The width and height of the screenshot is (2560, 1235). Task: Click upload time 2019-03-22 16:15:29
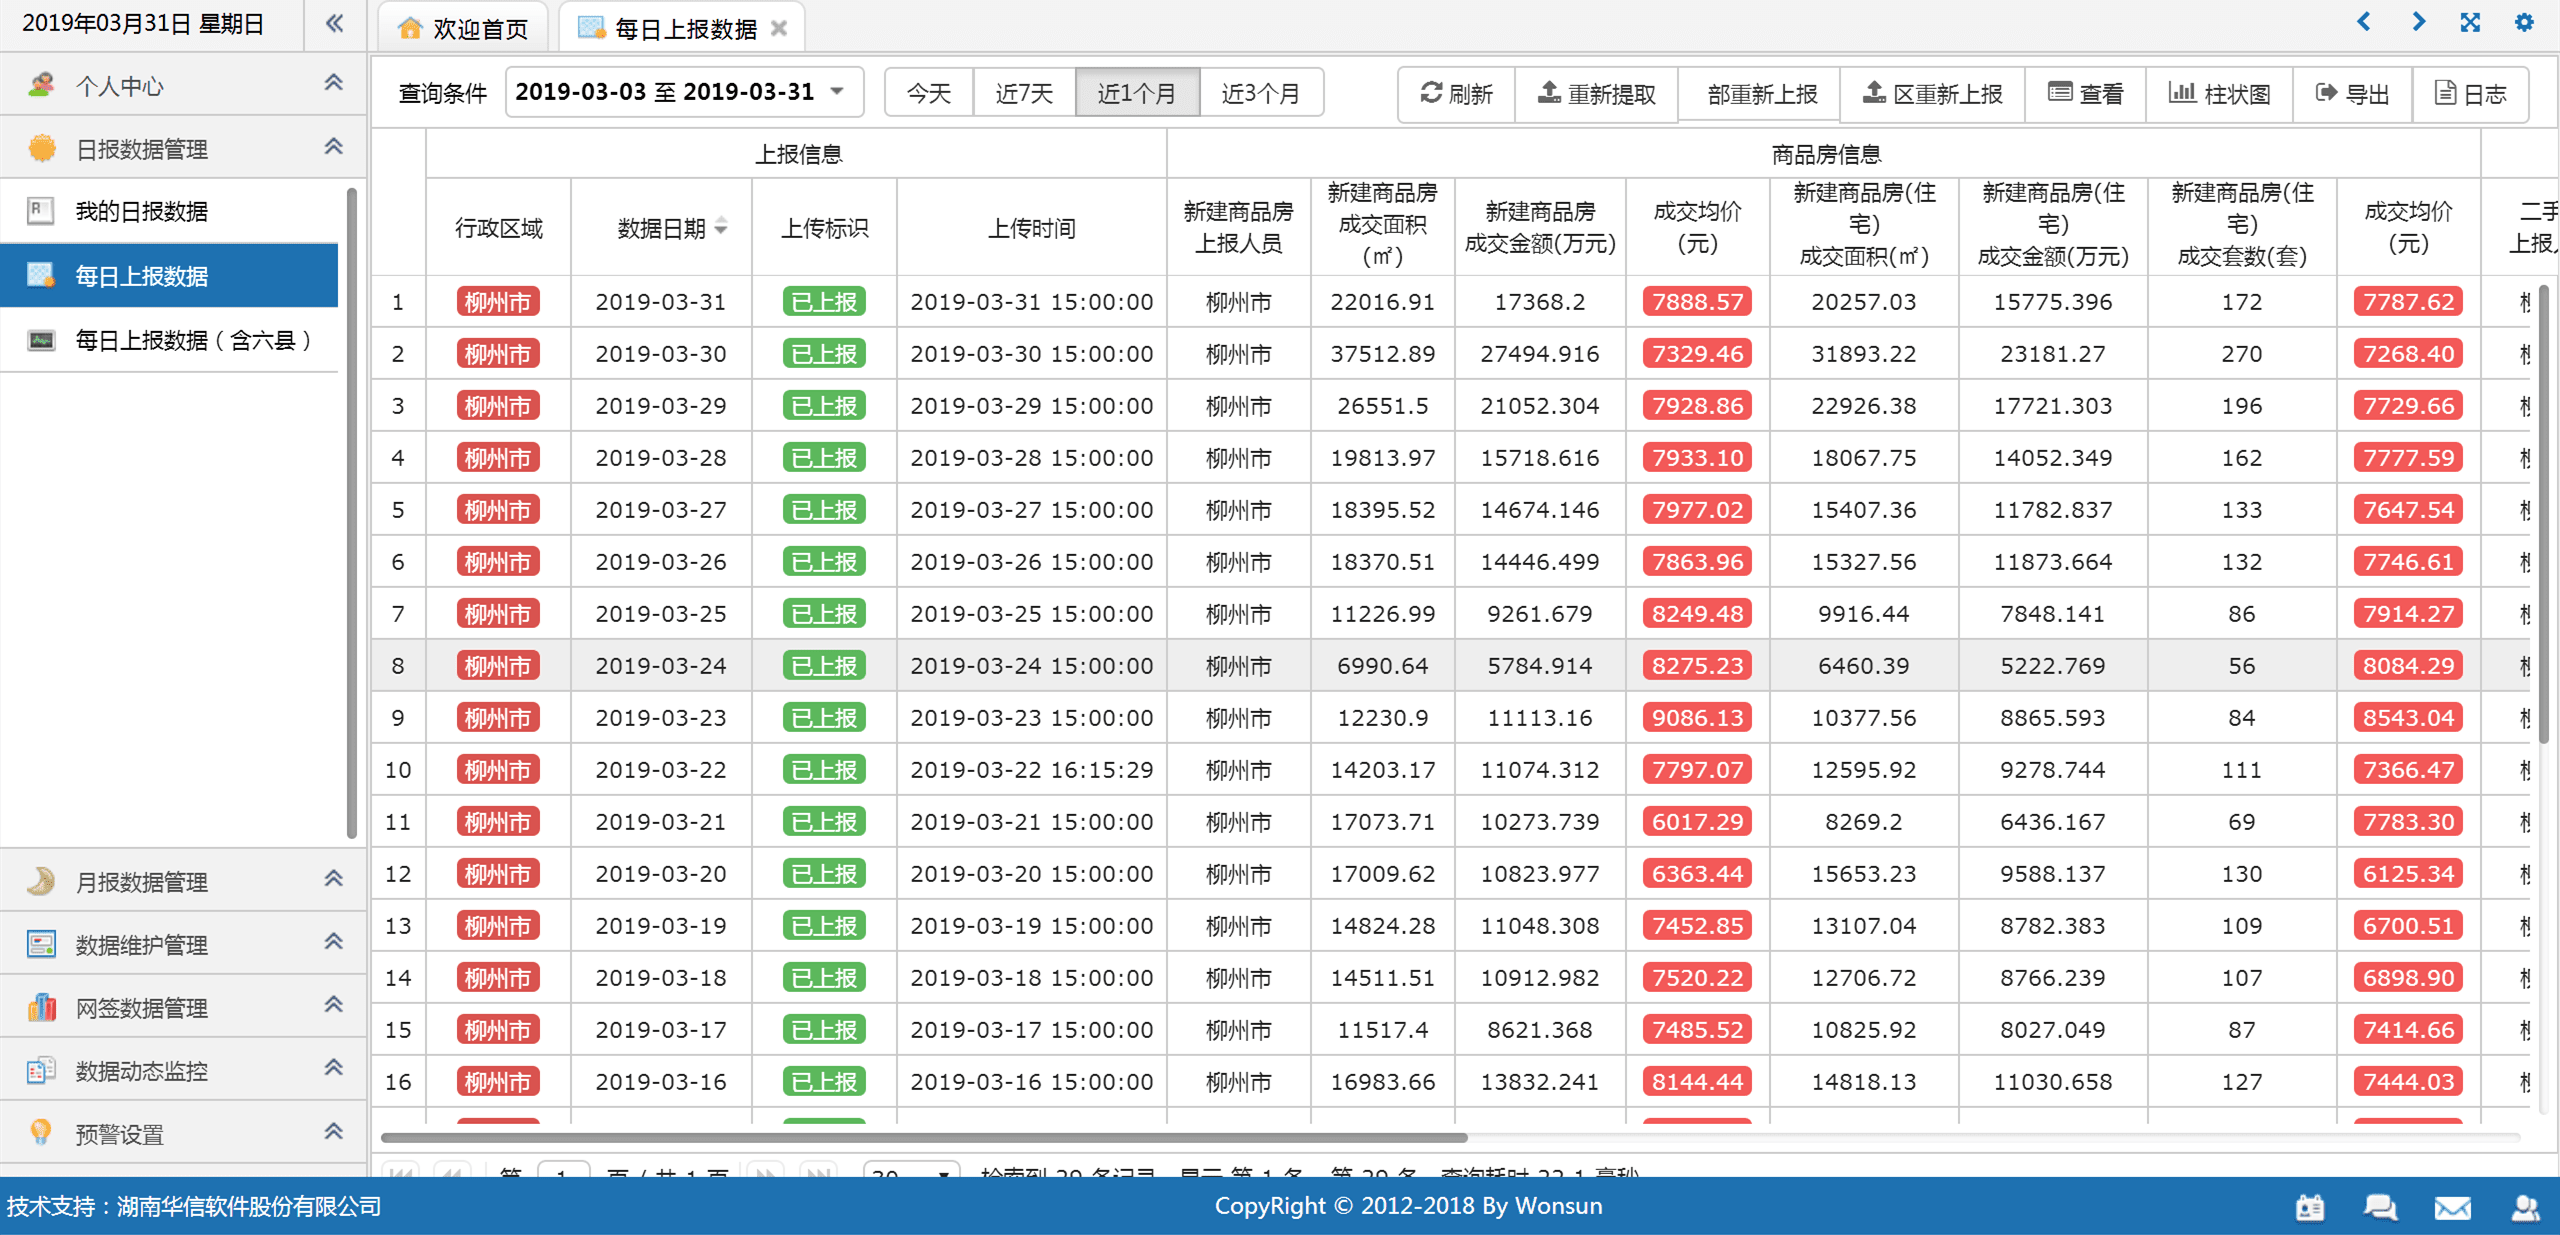pyautogui.click(x=1032, y=769)
